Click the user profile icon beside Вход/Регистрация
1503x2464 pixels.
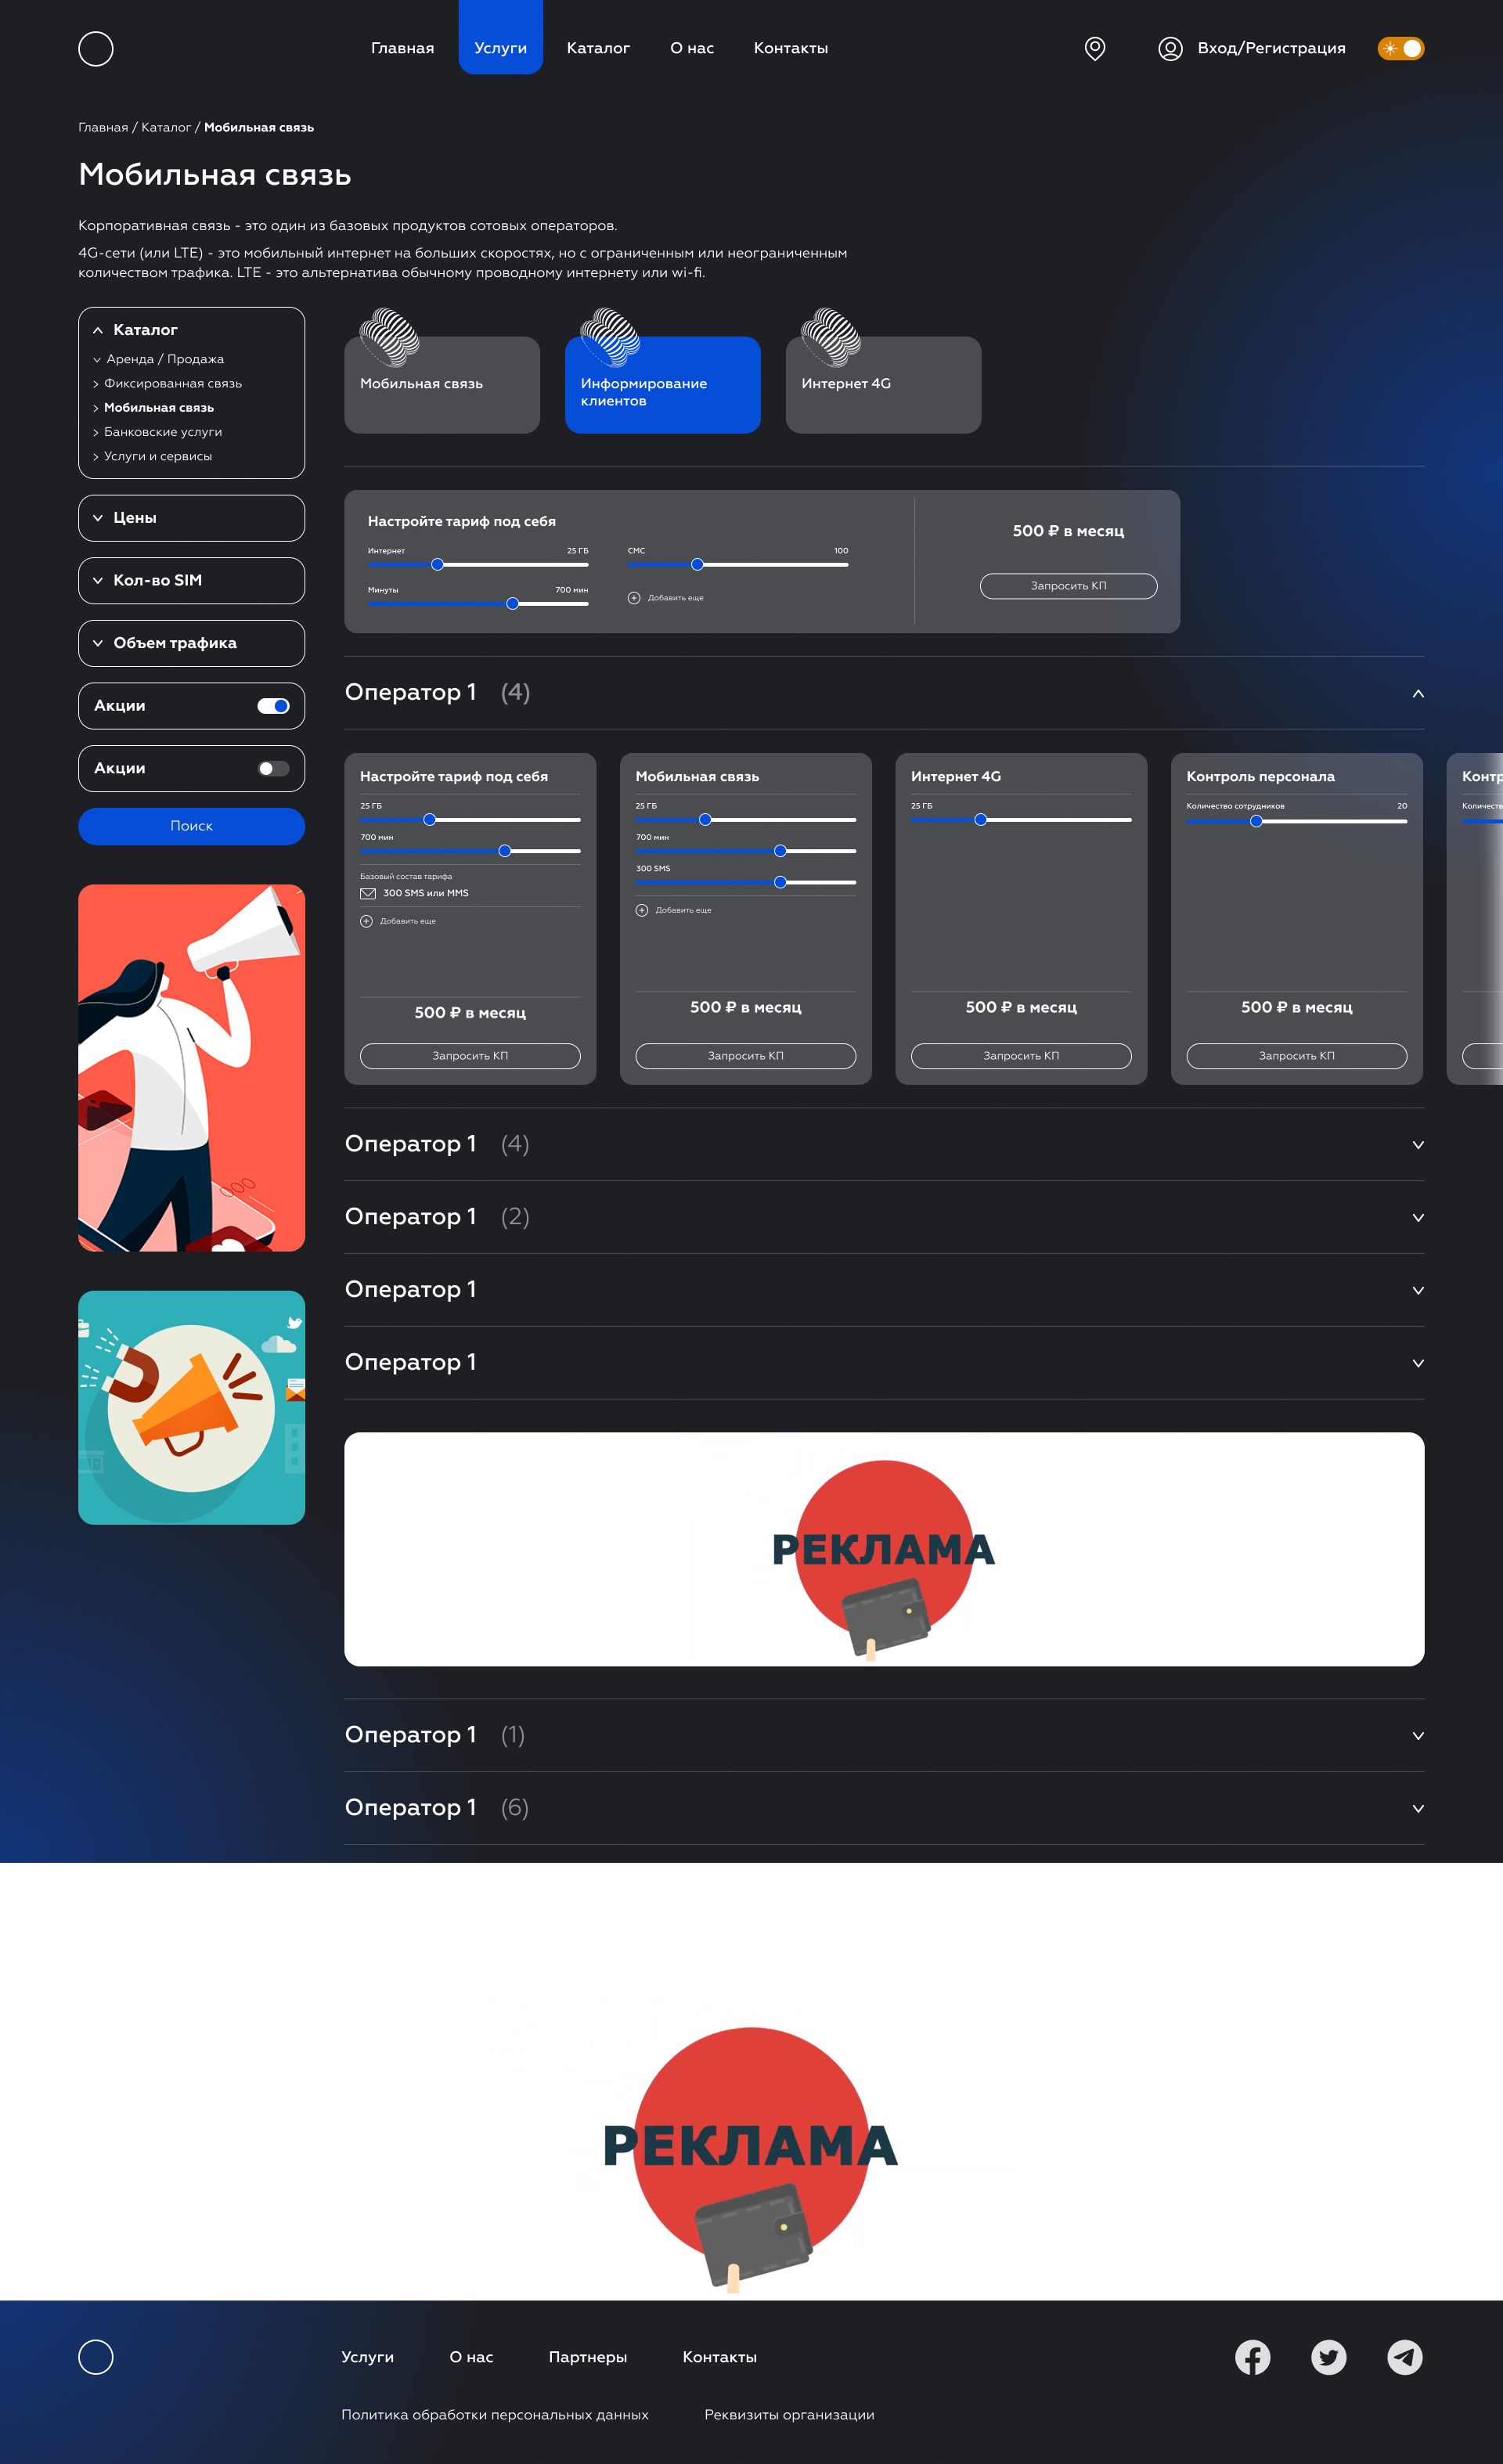tap(1170, 48)
